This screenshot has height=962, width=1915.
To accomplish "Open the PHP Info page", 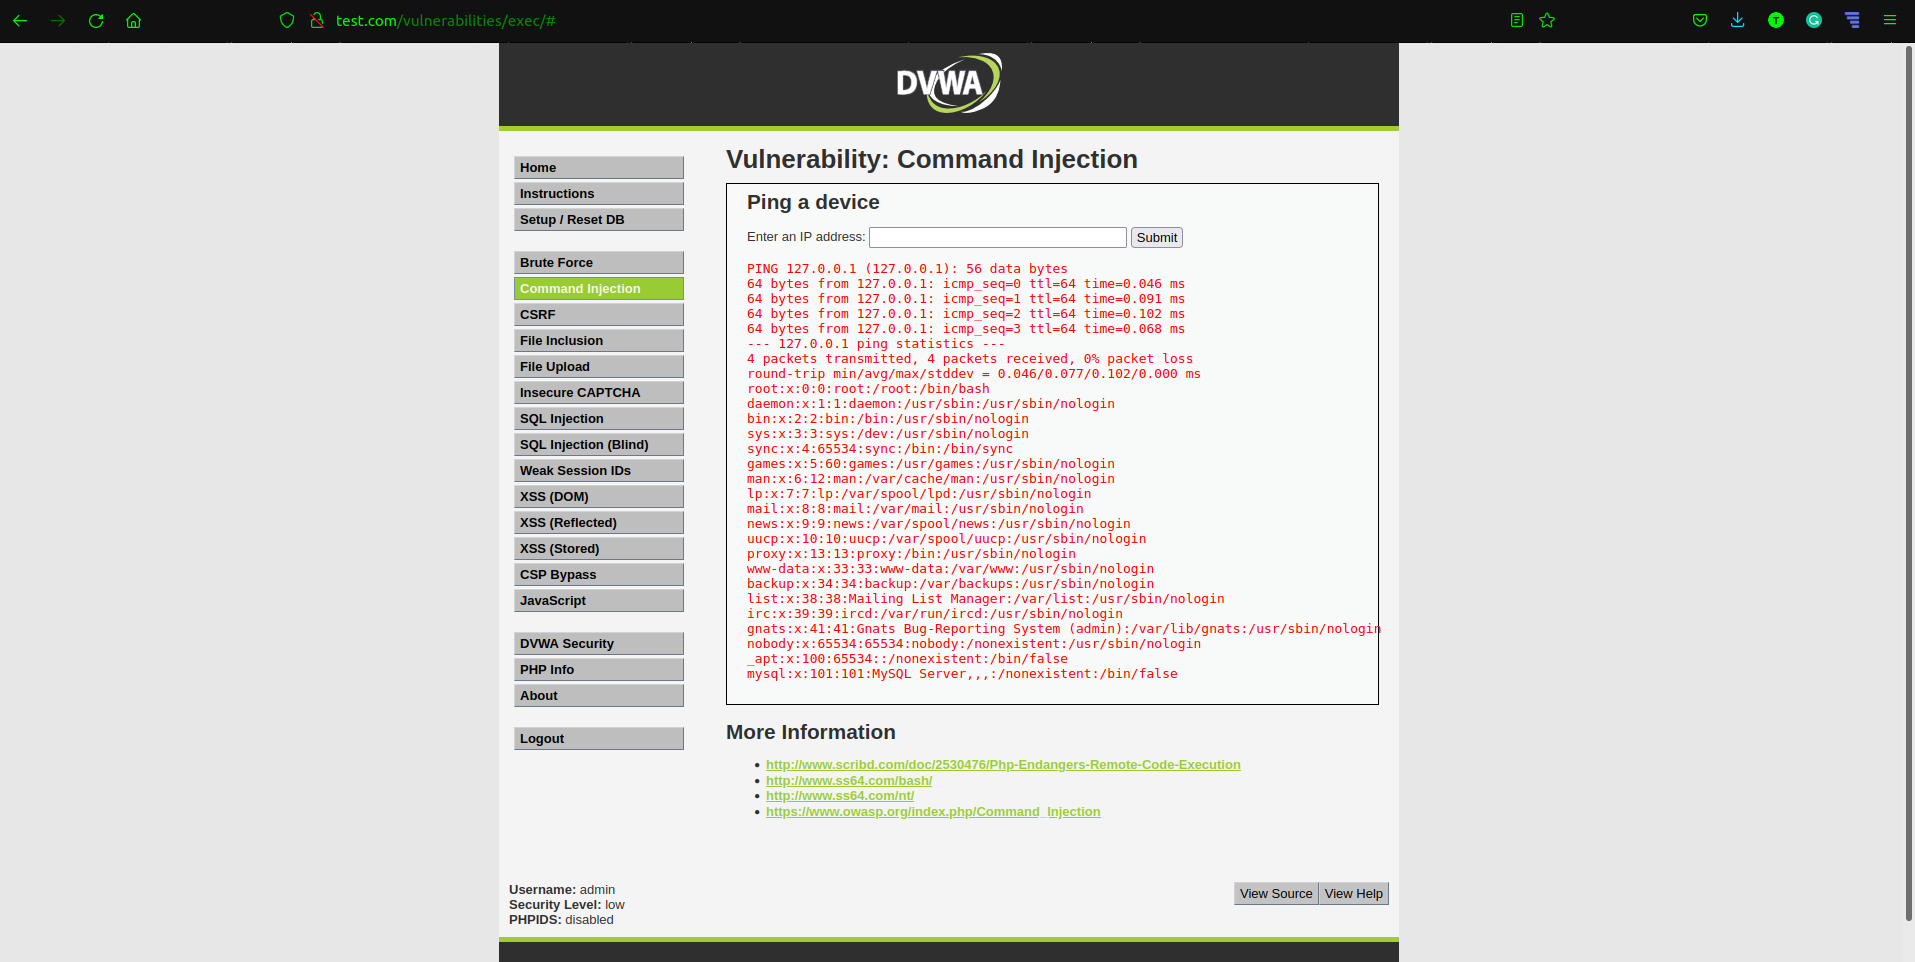I will pos(599,669).
